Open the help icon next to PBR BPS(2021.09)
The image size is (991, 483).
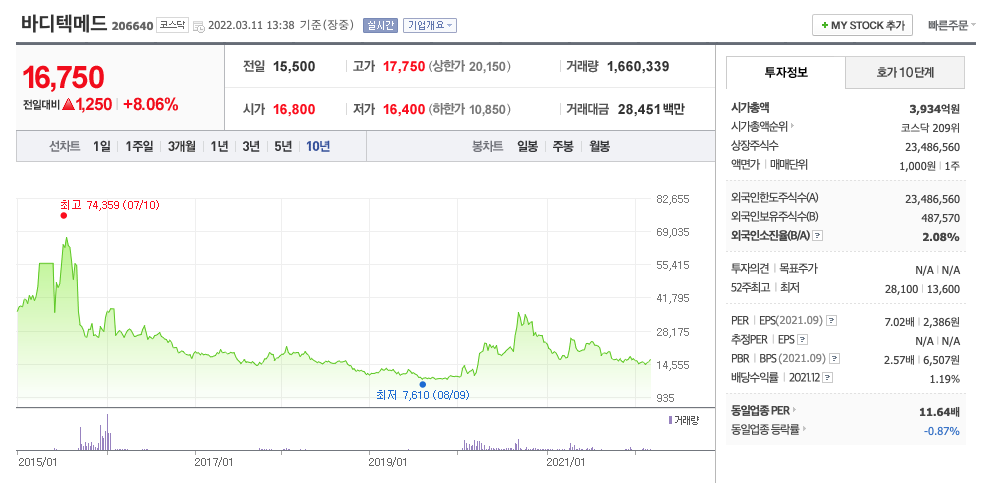pos(835,359)
